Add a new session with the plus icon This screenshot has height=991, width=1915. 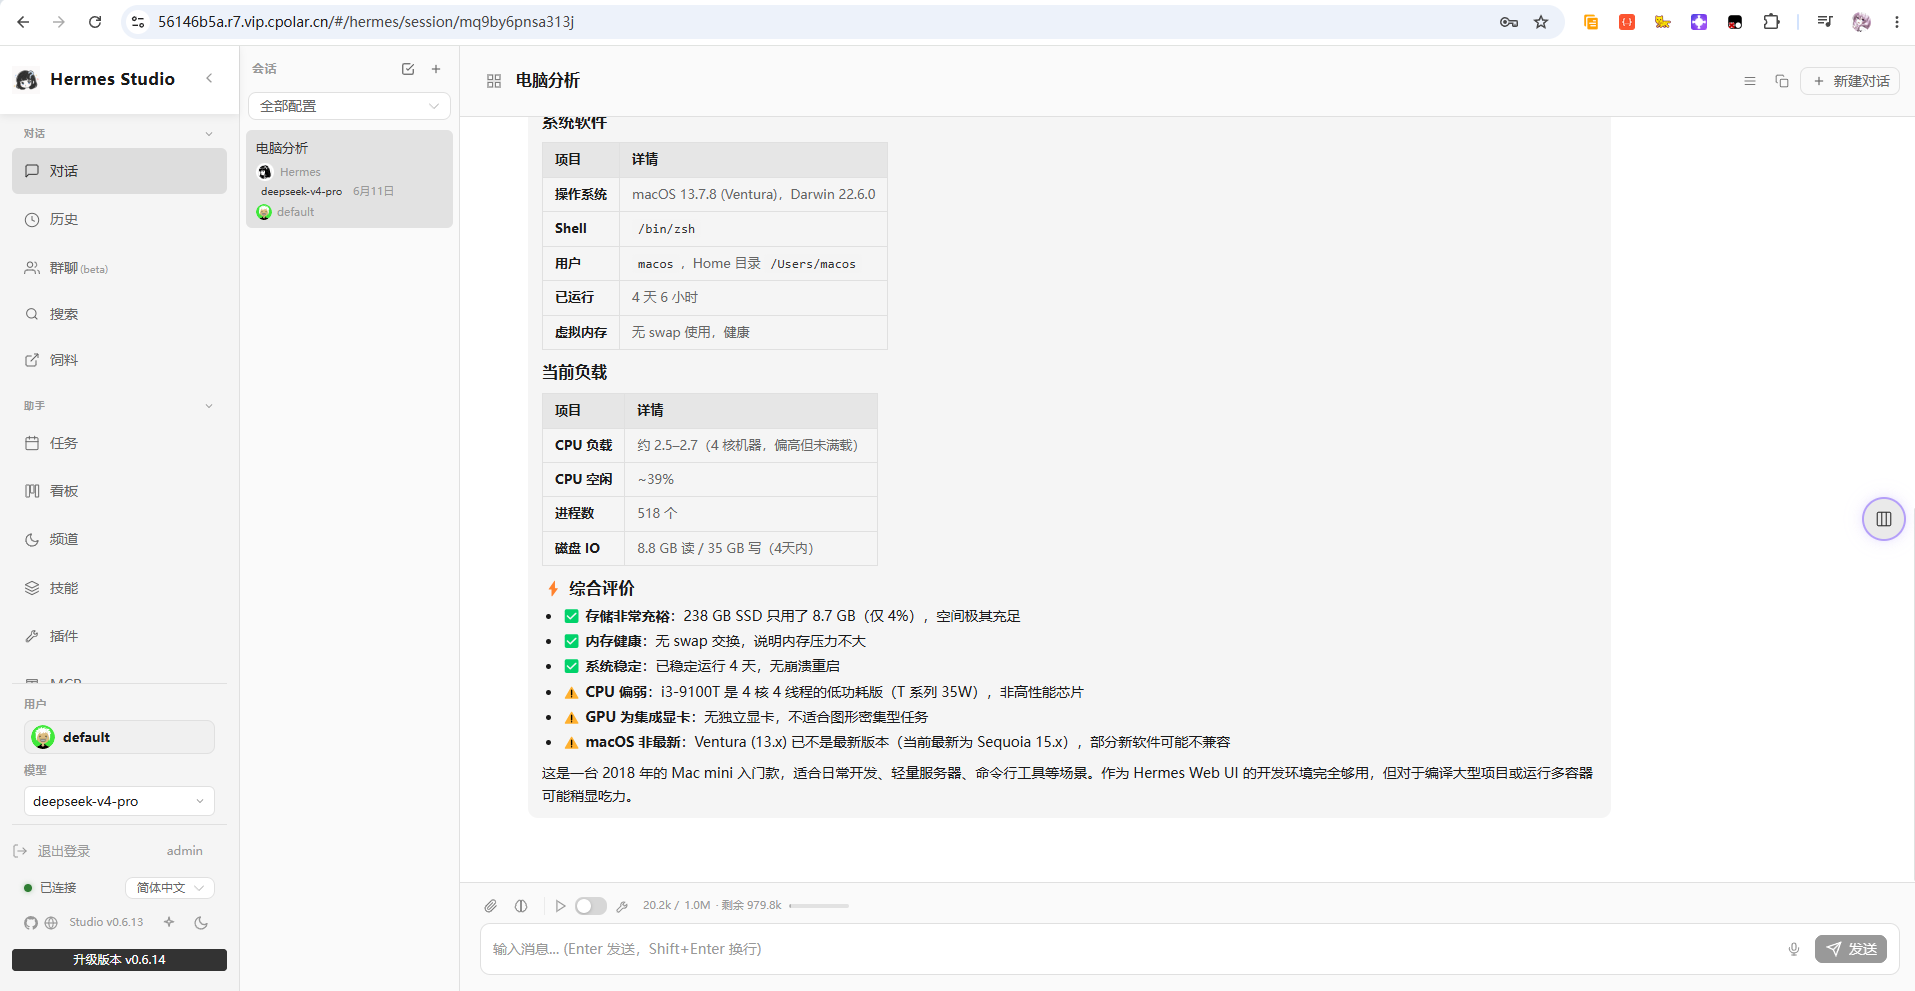coord(436,69)
